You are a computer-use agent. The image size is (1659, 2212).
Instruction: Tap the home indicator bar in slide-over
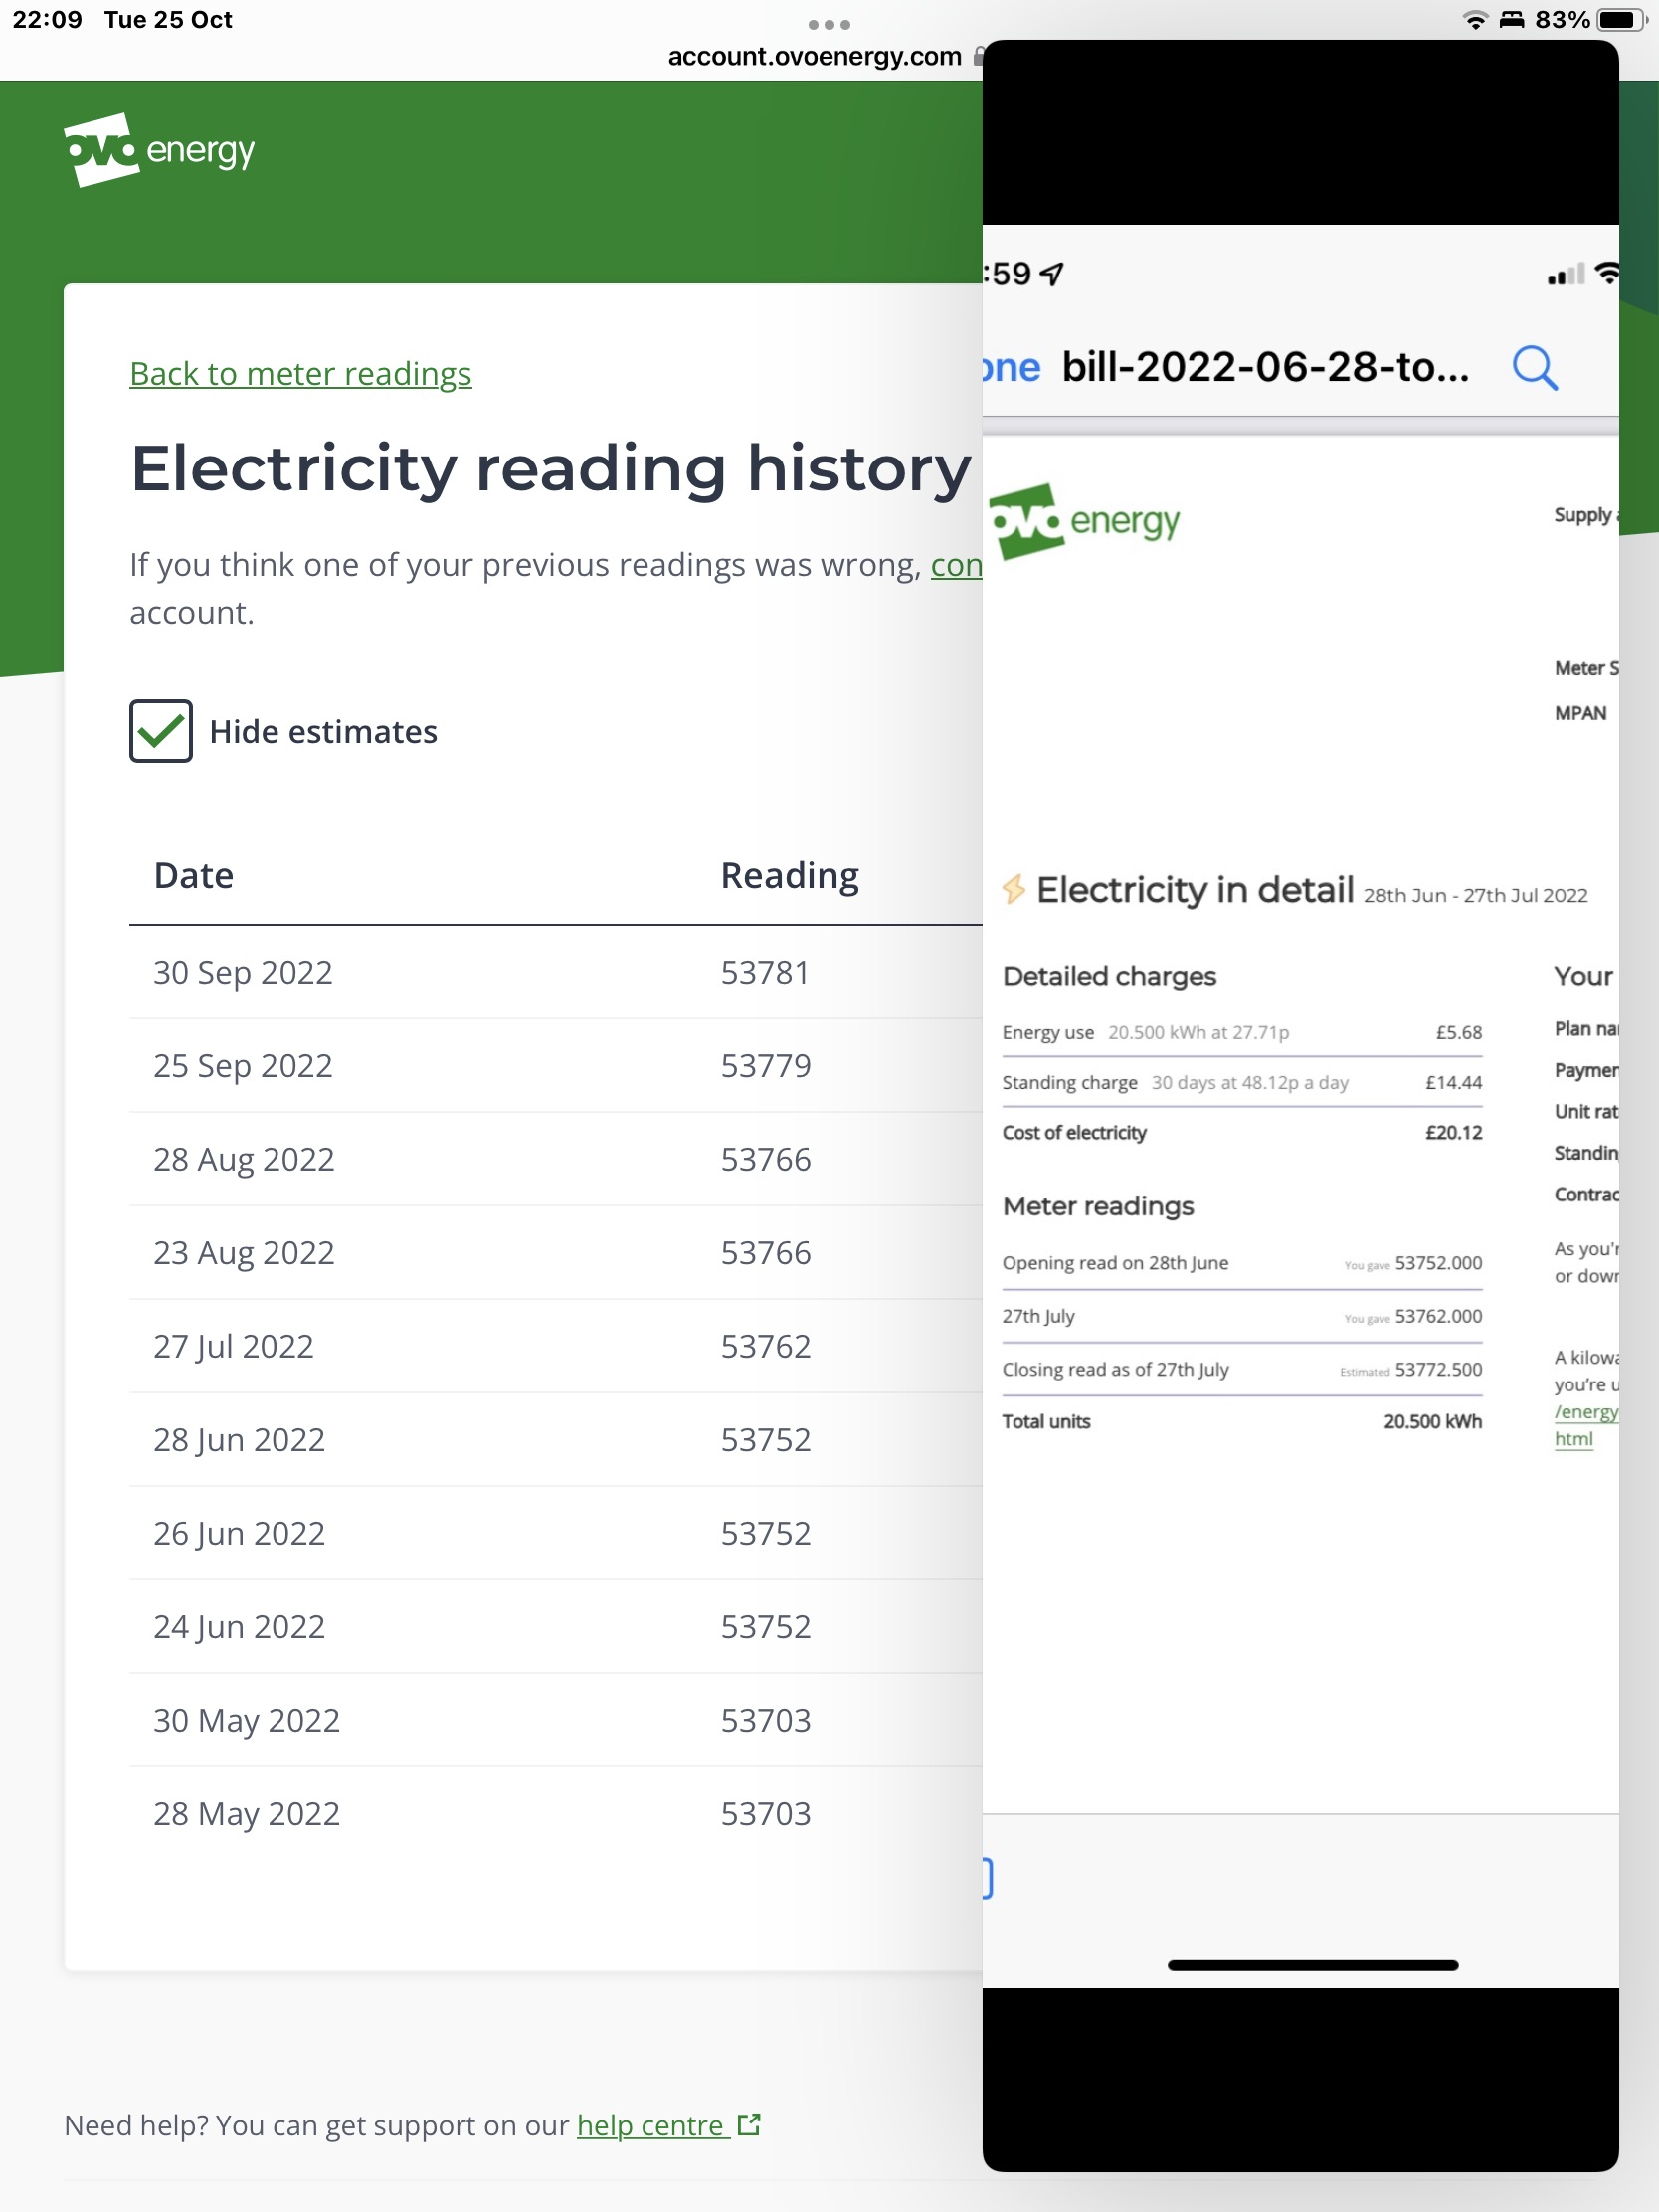1312,1965
